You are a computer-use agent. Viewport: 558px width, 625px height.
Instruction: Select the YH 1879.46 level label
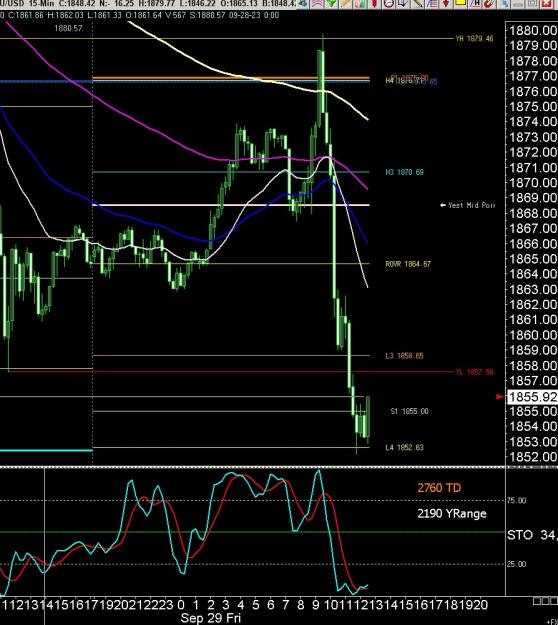point(474,39)
